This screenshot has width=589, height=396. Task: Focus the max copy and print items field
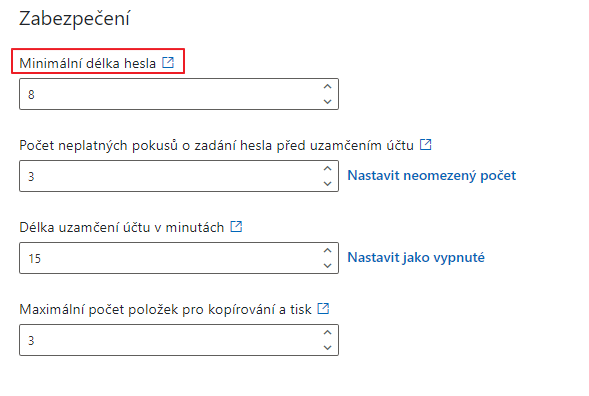(179, 340)
